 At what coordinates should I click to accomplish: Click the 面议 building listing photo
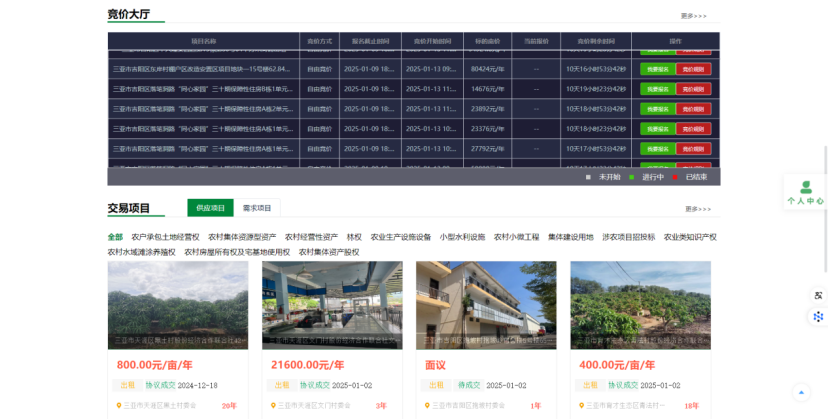tap(486, 305)
